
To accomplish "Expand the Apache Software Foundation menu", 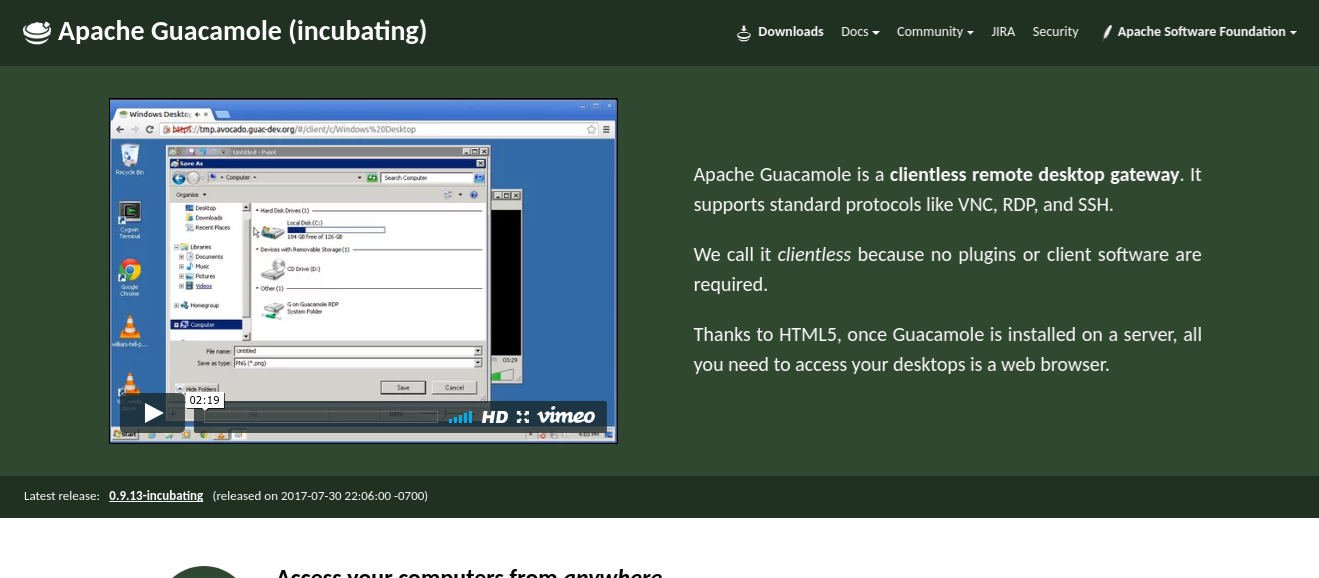I will click(1207, 32).
